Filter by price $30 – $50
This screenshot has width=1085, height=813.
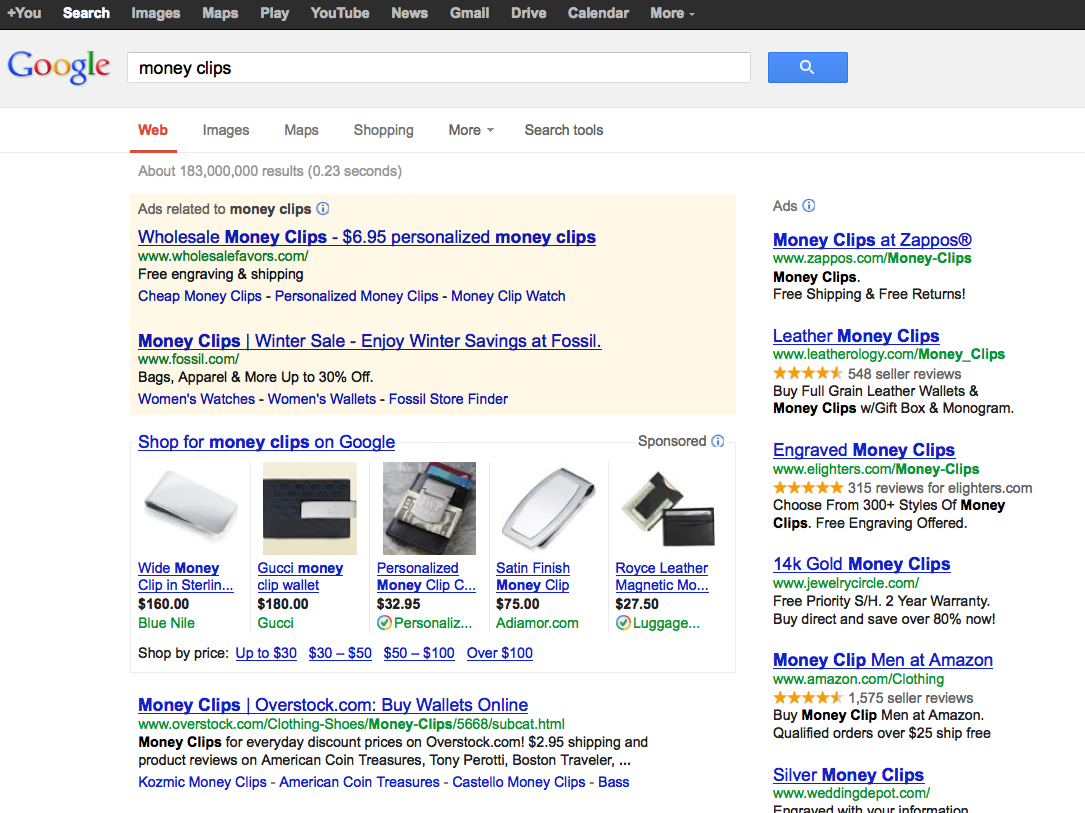[x=340, y=653]
